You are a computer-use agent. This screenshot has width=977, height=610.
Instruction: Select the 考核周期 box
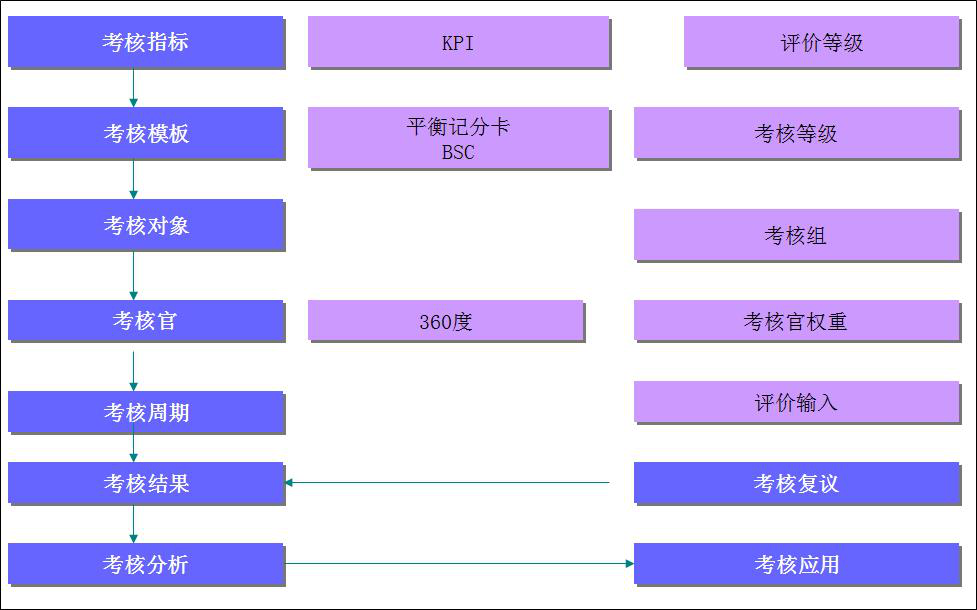146,412
